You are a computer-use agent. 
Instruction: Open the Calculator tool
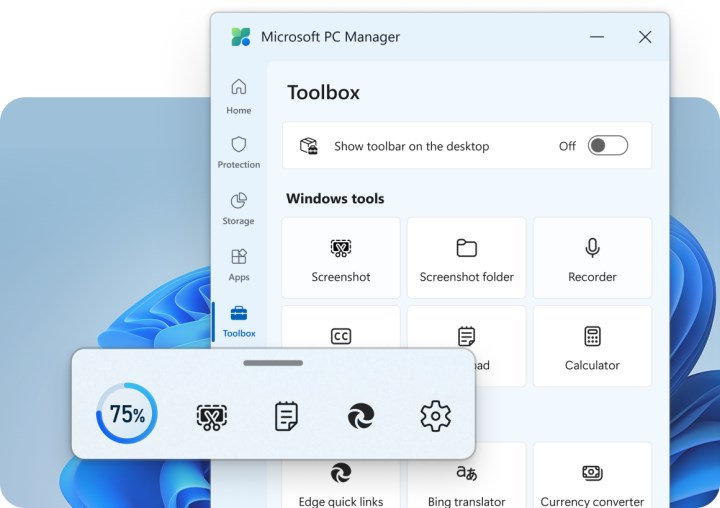point(592,346)
